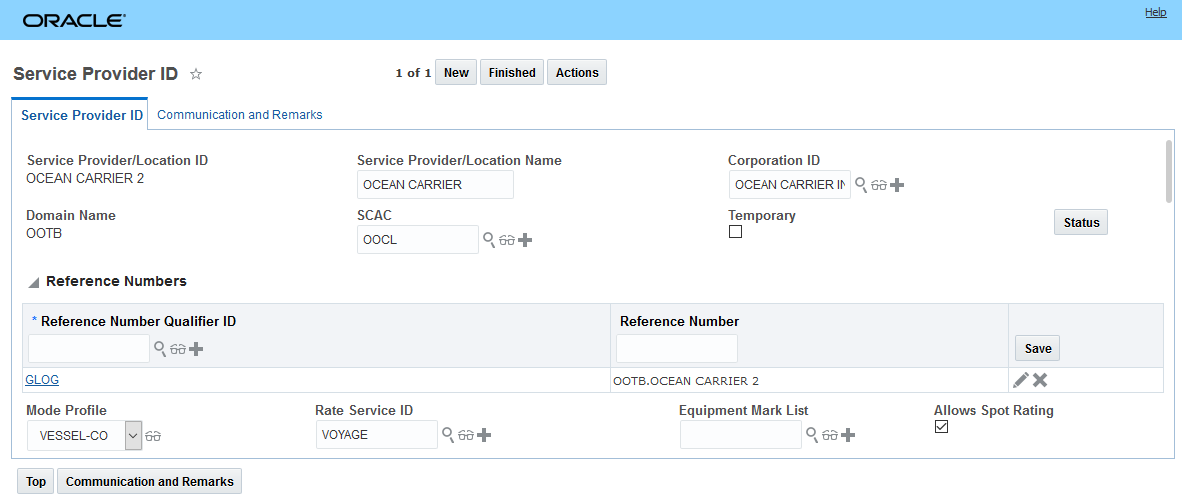Switch to the Communication and Remarks tab
Image resolution: width=1182 pixels, height=498 pixels.
pos(240,115)
